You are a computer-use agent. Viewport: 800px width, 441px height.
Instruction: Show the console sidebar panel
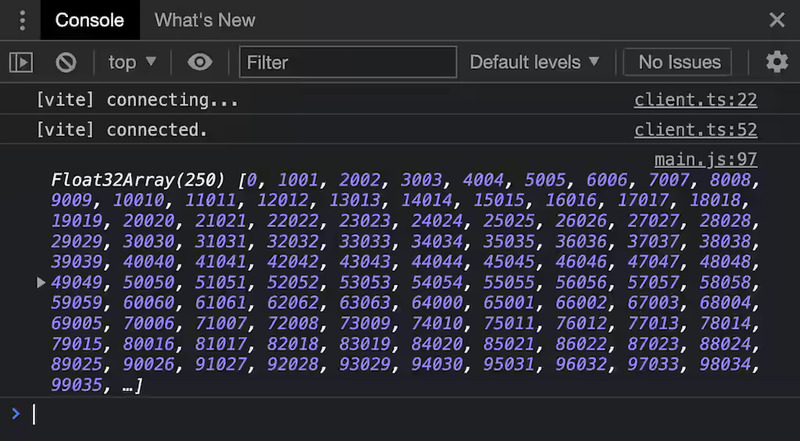coord(21,62)
